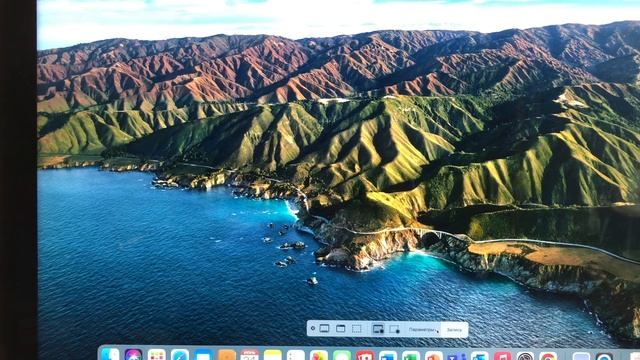Select Record Entire Screen mode icon
This screenshot has height=360, width=640.
[x=378, y=329]
